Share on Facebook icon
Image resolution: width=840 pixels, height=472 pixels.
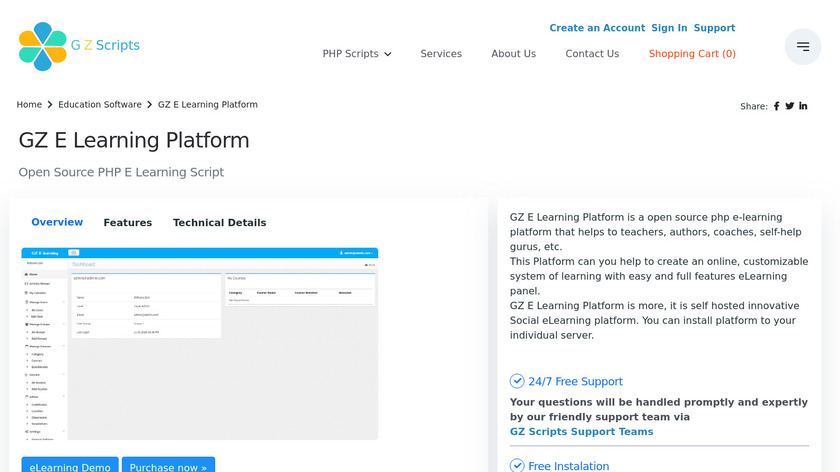click(776, 106)
